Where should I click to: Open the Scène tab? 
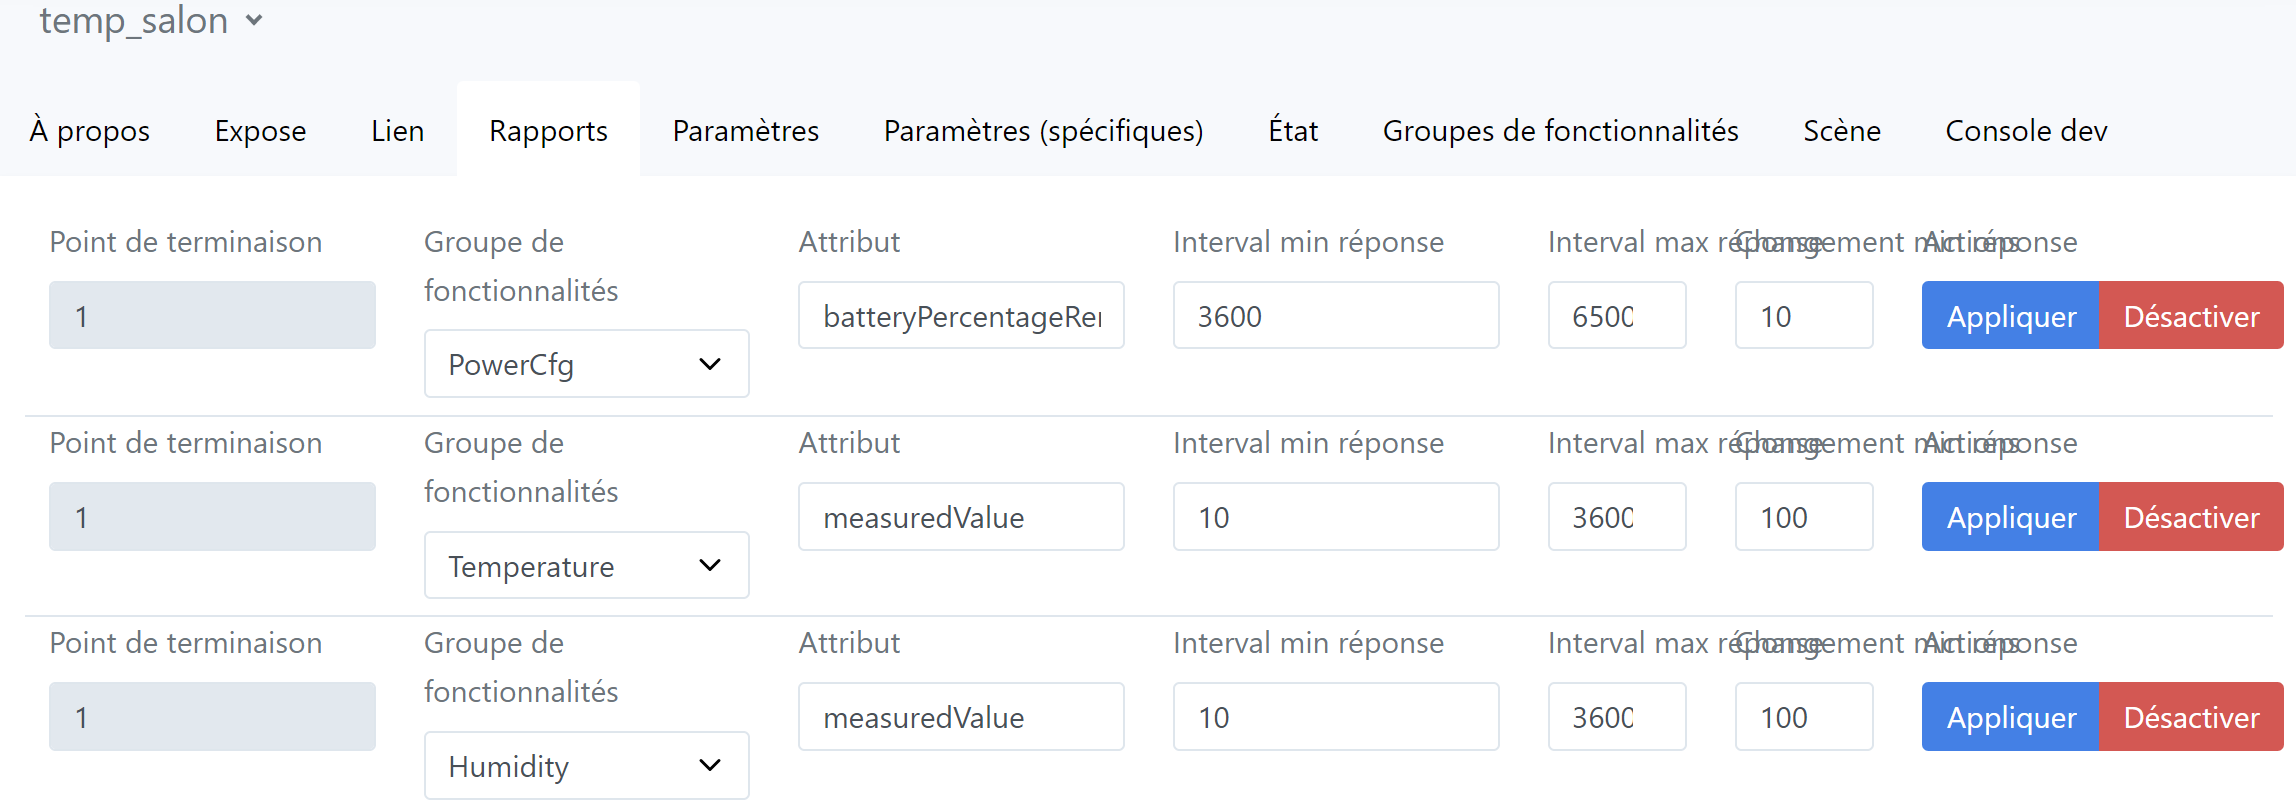click(1841, 131)
